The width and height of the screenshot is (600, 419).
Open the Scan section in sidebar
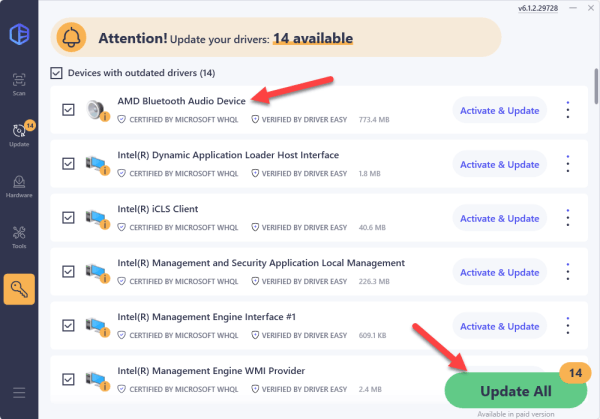pos(19,83)
